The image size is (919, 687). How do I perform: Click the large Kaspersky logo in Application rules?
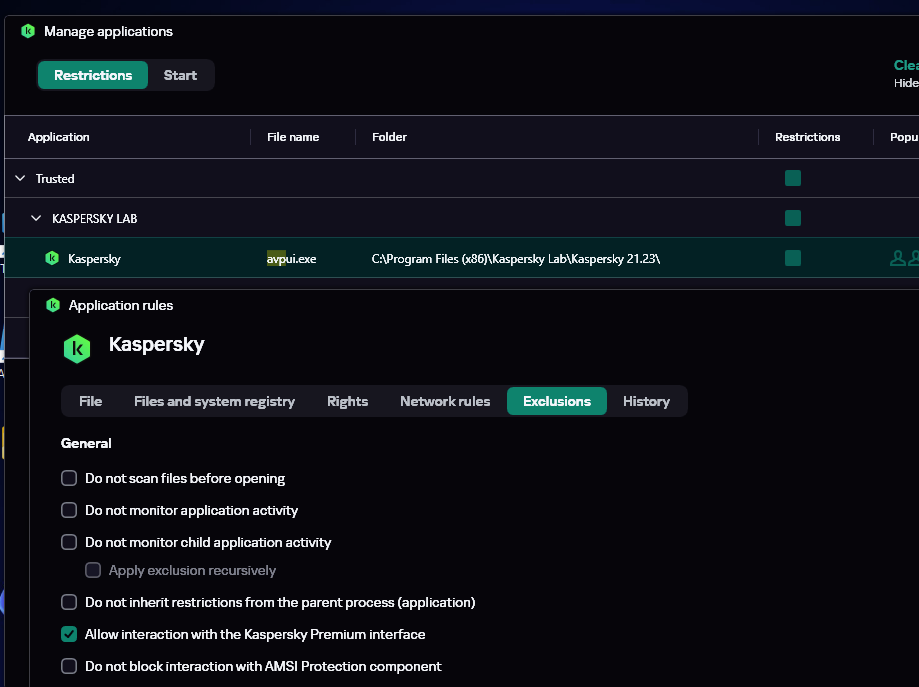coord(77,348)
